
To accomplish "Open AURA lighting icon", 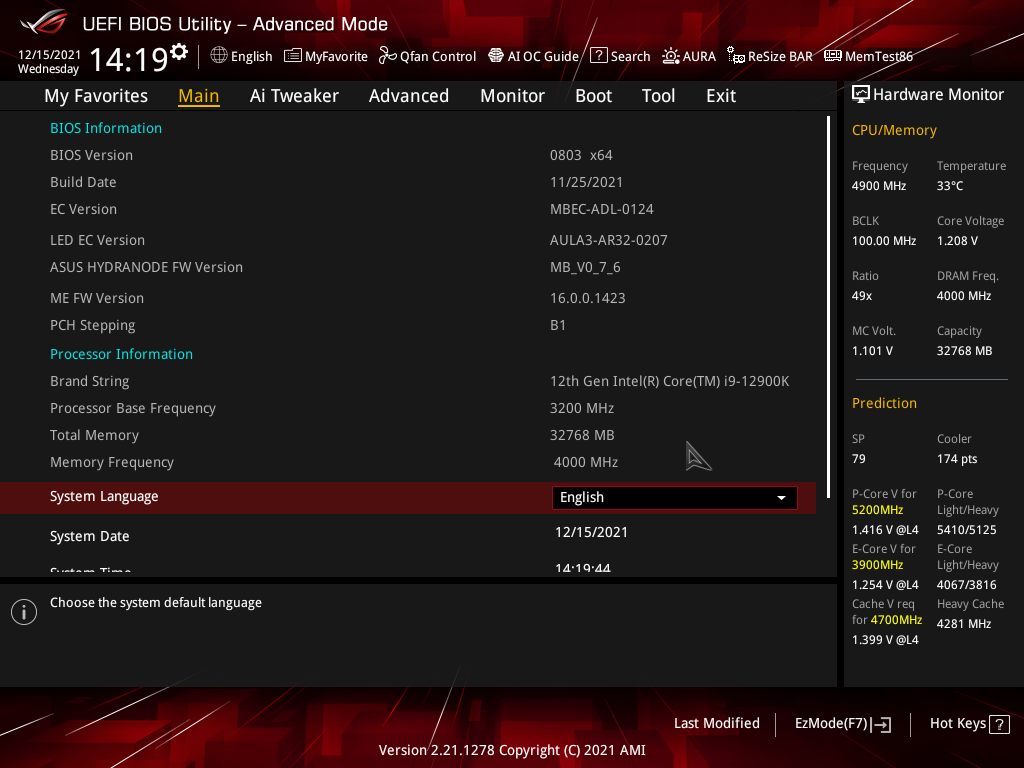I will [x=671, y=56].
